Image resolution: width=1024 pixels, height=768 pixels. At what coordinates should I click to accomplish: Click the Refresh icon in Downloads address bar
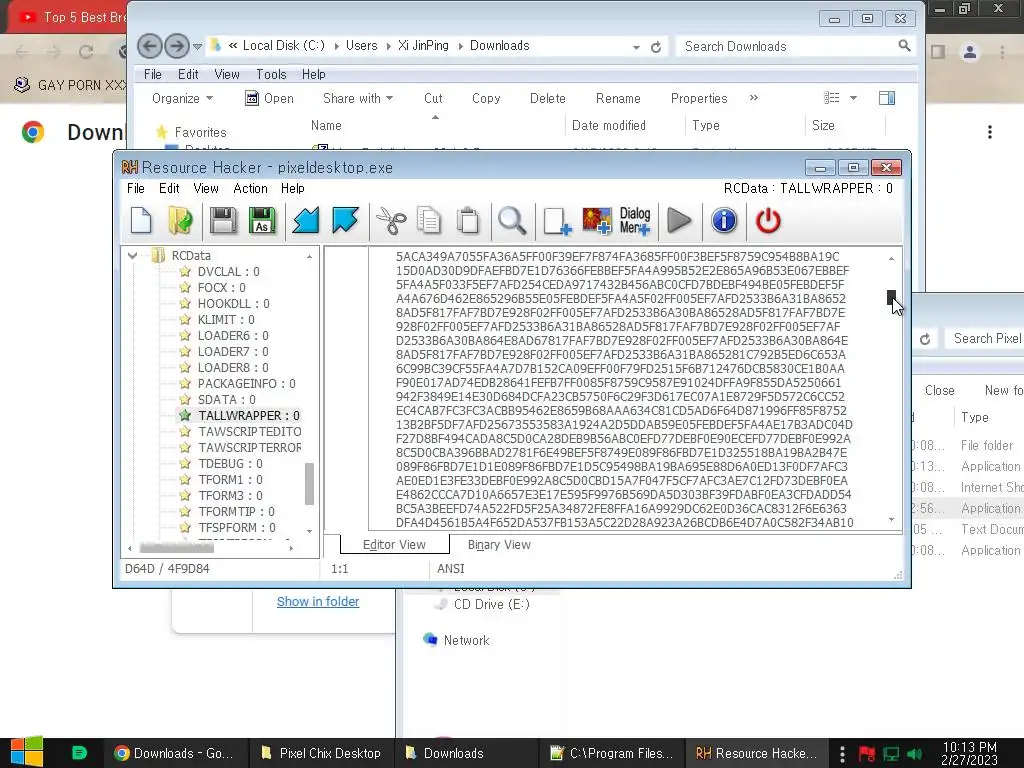[x=656, y=47]
